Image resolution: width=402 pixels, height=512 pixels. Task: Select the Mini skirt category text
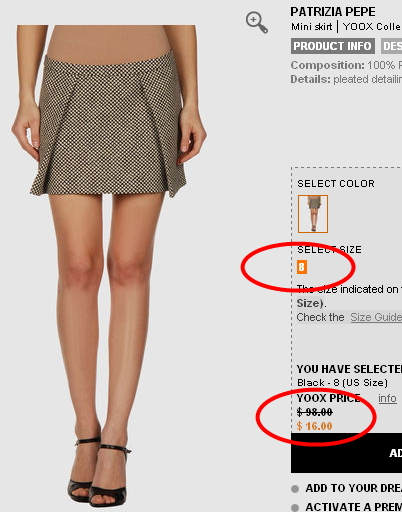[x=312, y=27]
